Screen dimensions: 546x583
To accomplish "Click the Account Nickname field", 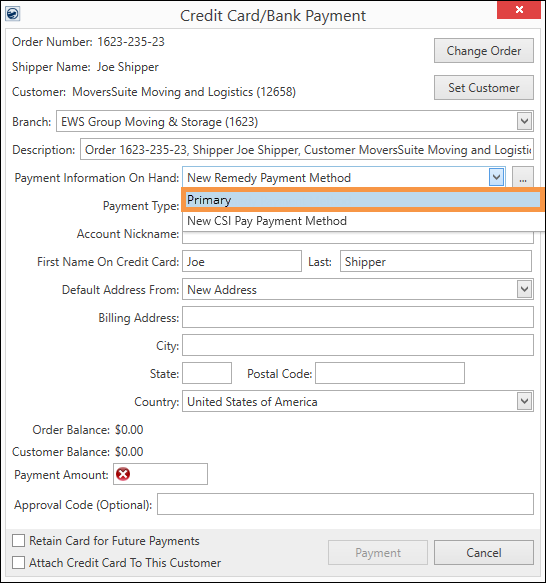I will [358, 237].
